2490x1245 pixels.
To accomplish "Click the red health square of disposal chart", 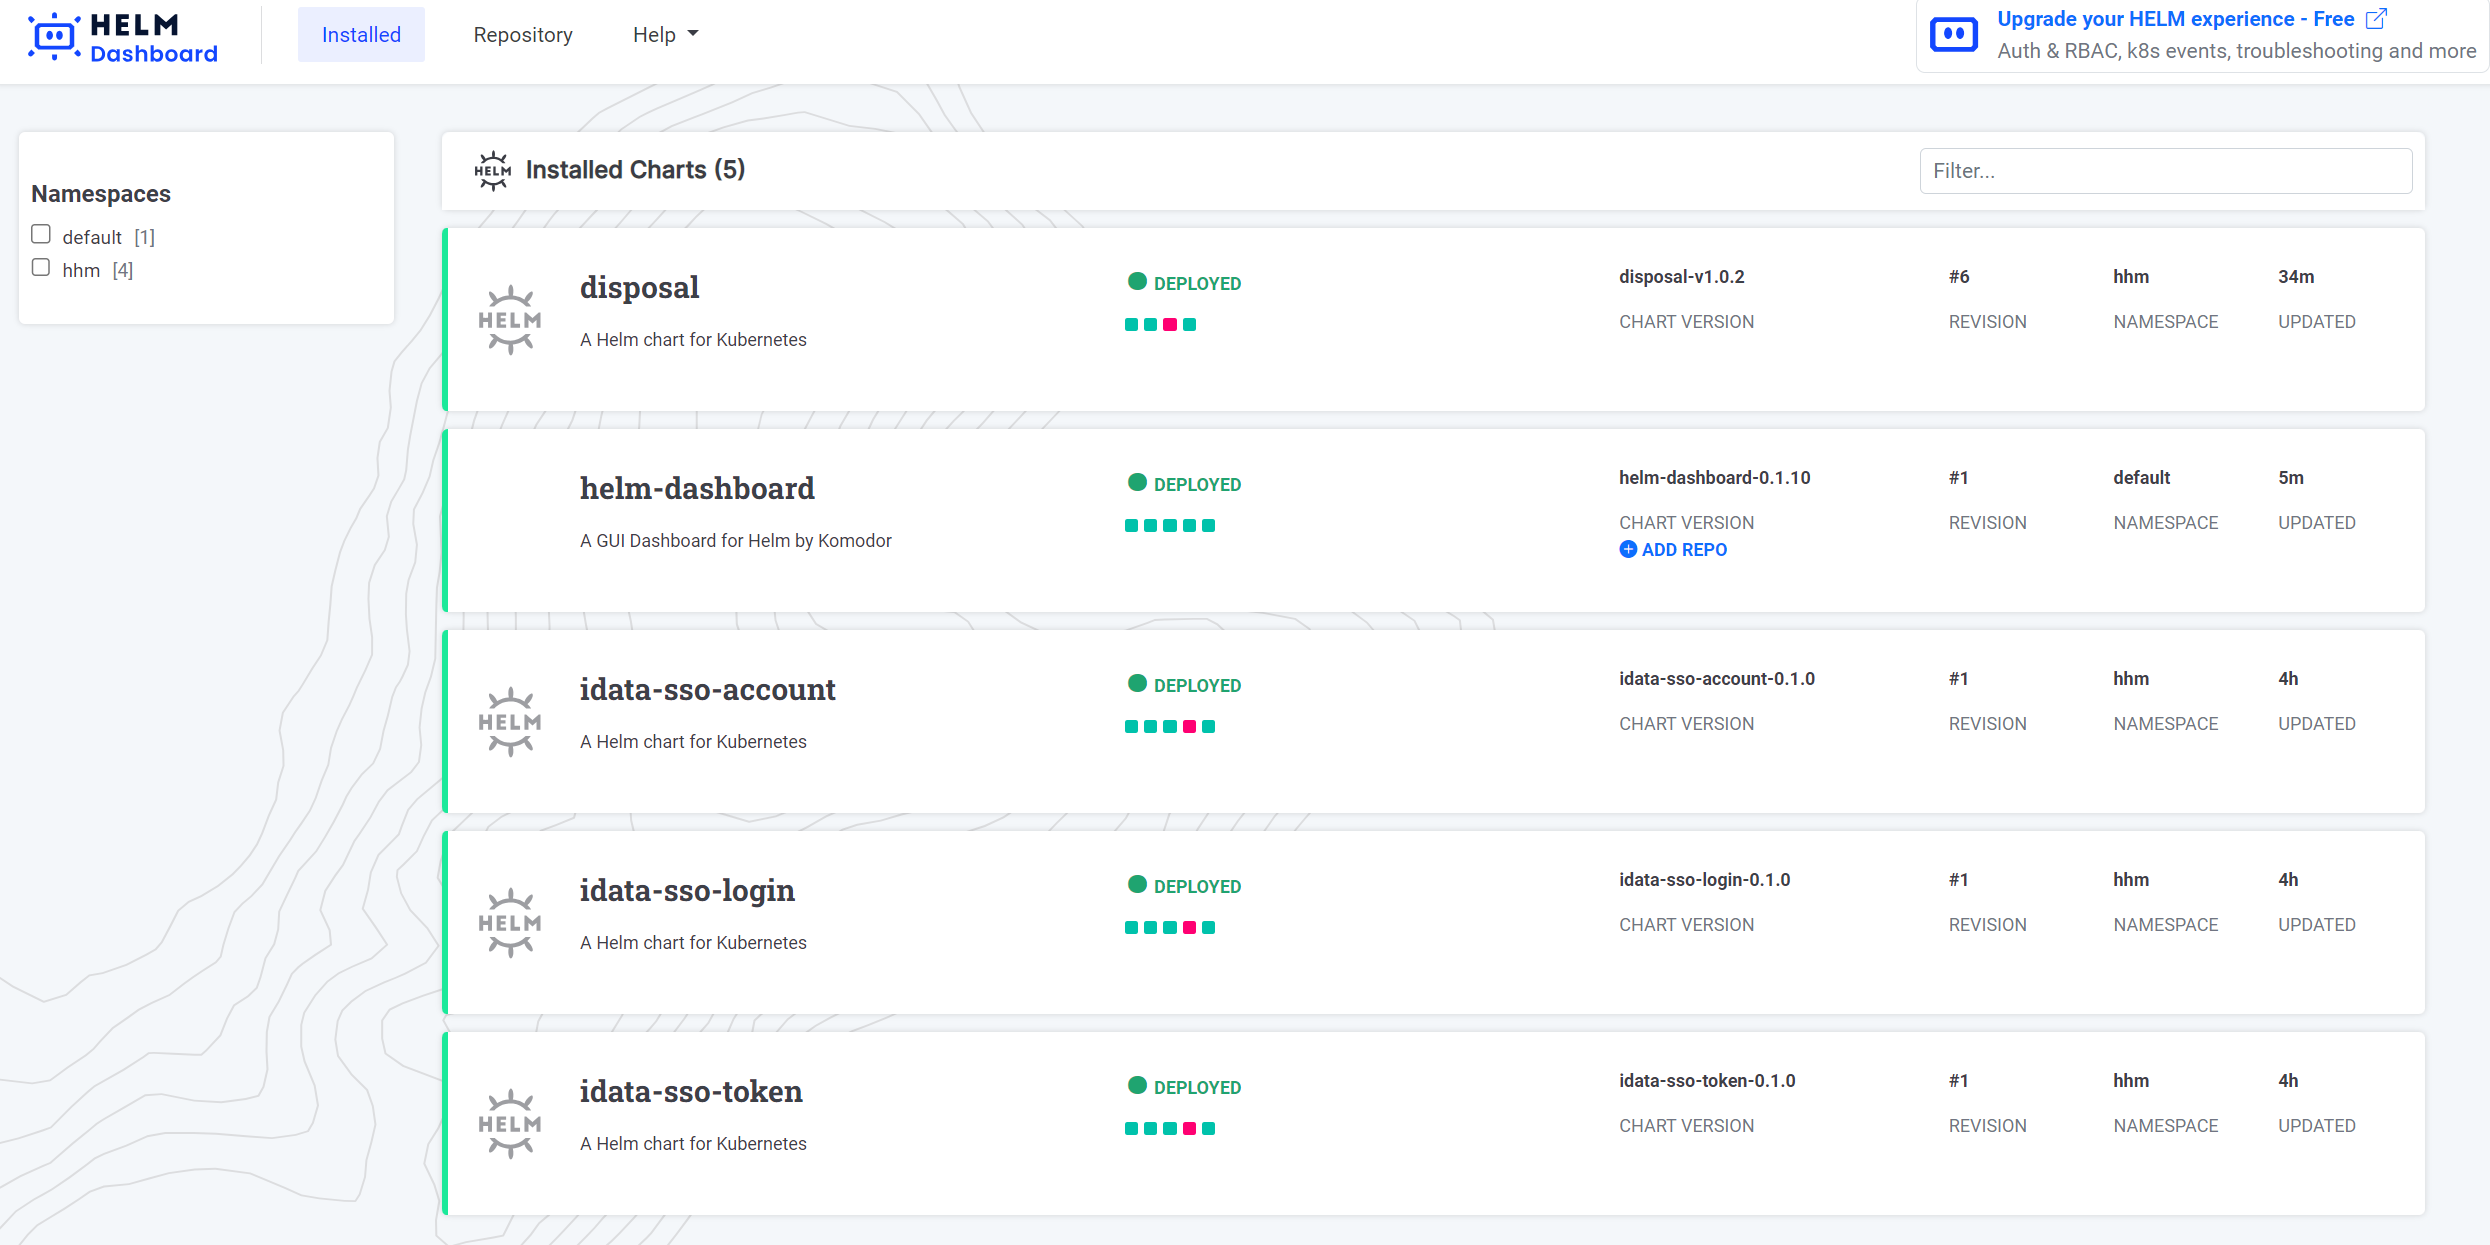I will pos(1170,325).
